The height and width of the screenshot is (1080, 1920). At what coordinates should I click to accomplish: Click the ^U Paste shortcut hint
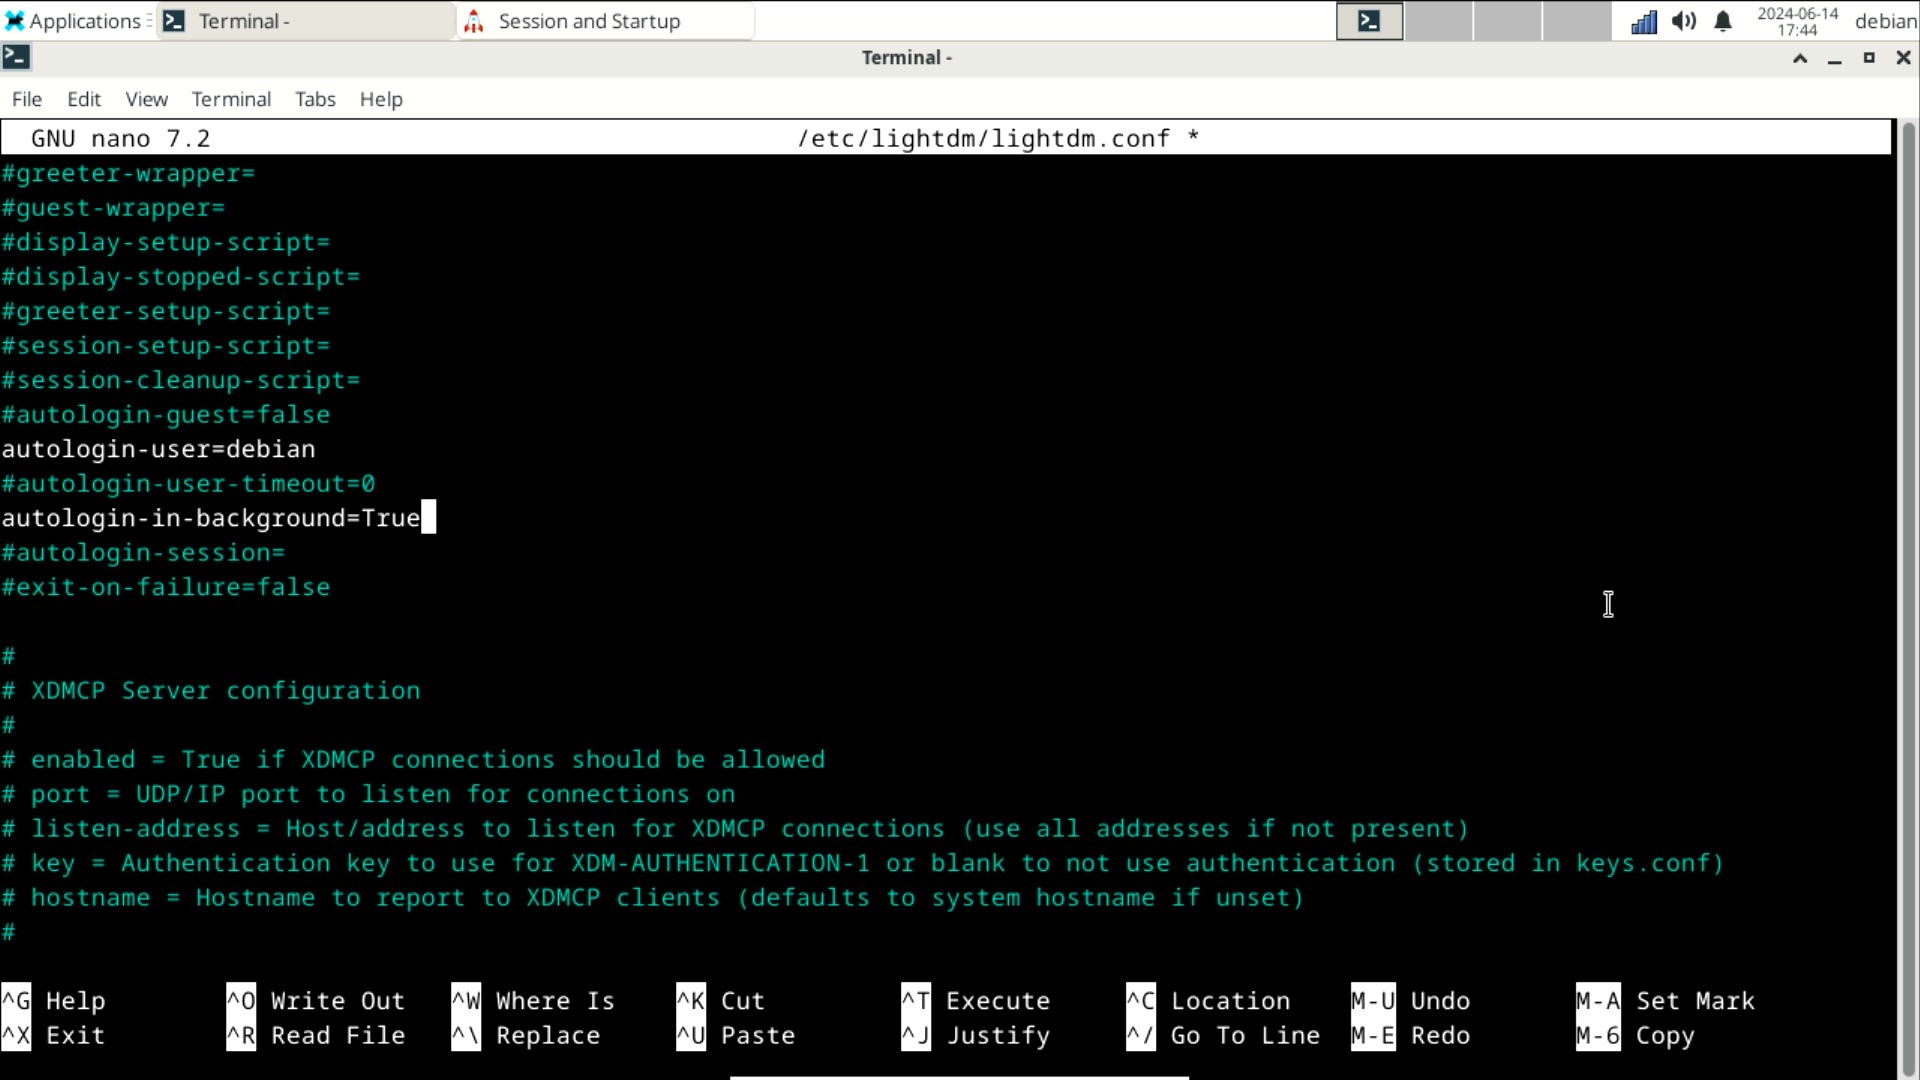pos(736,1036)
